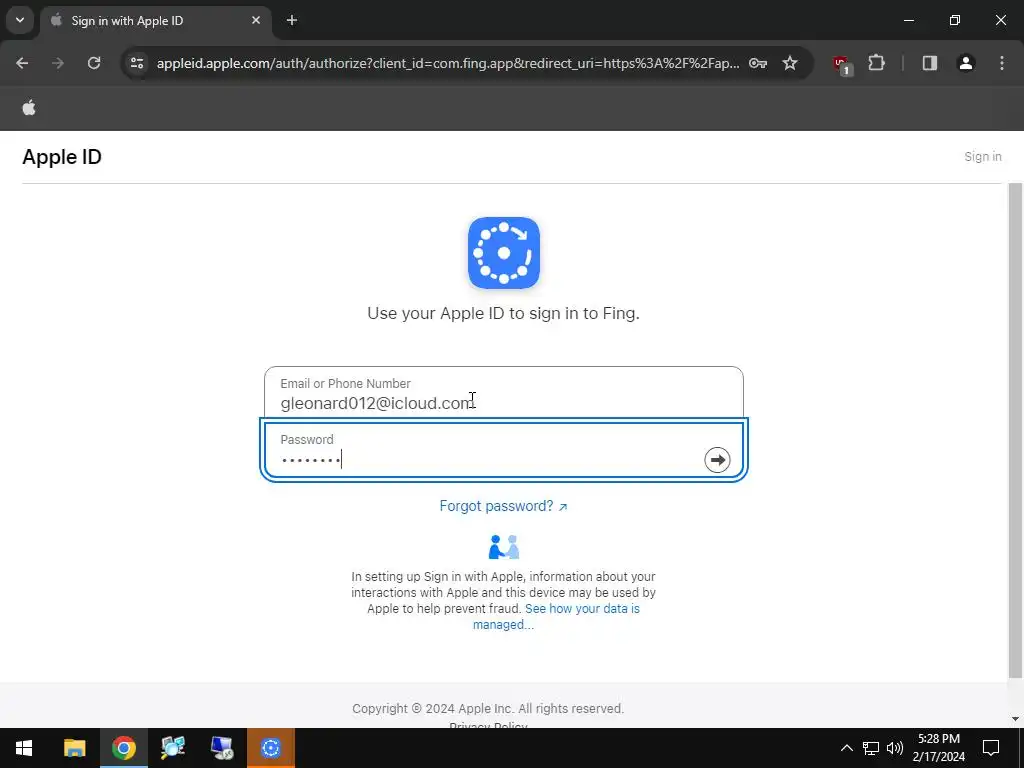
Task: Open the volume tray icon
Action: click(895, 748)
